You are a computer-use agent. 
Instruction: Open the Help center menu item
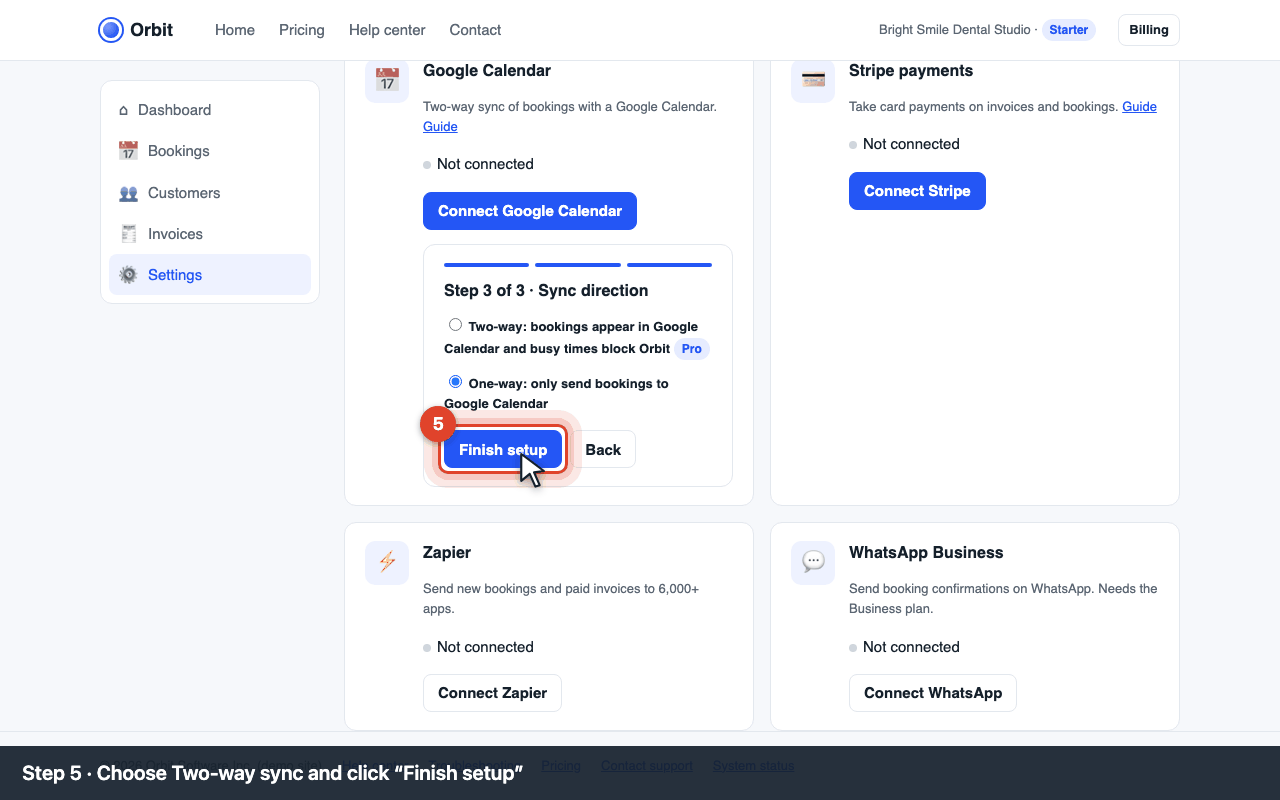387,30
